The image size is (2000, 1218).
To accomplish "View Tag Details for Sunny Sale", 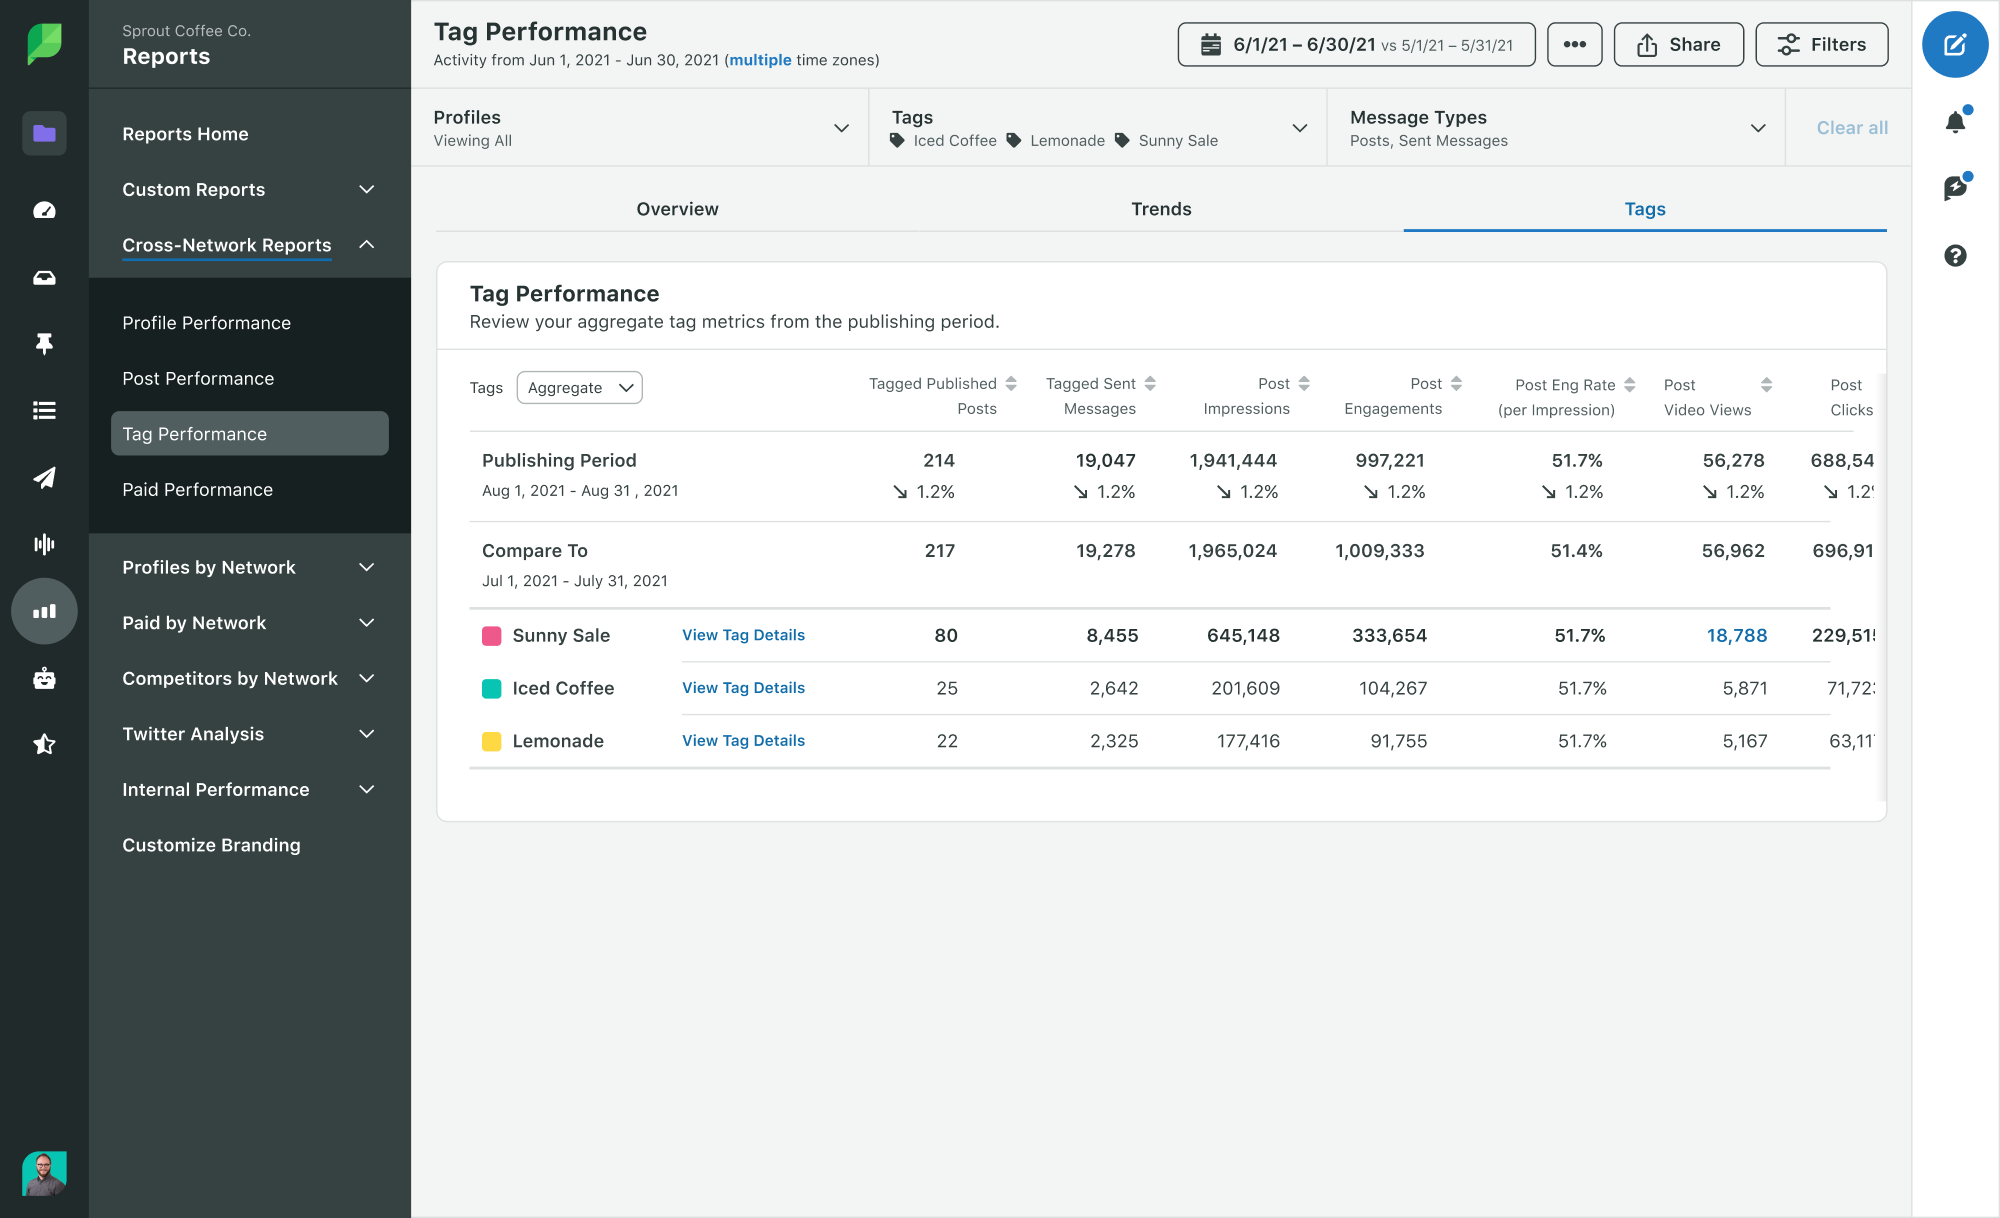I will (x=743, y=635).
